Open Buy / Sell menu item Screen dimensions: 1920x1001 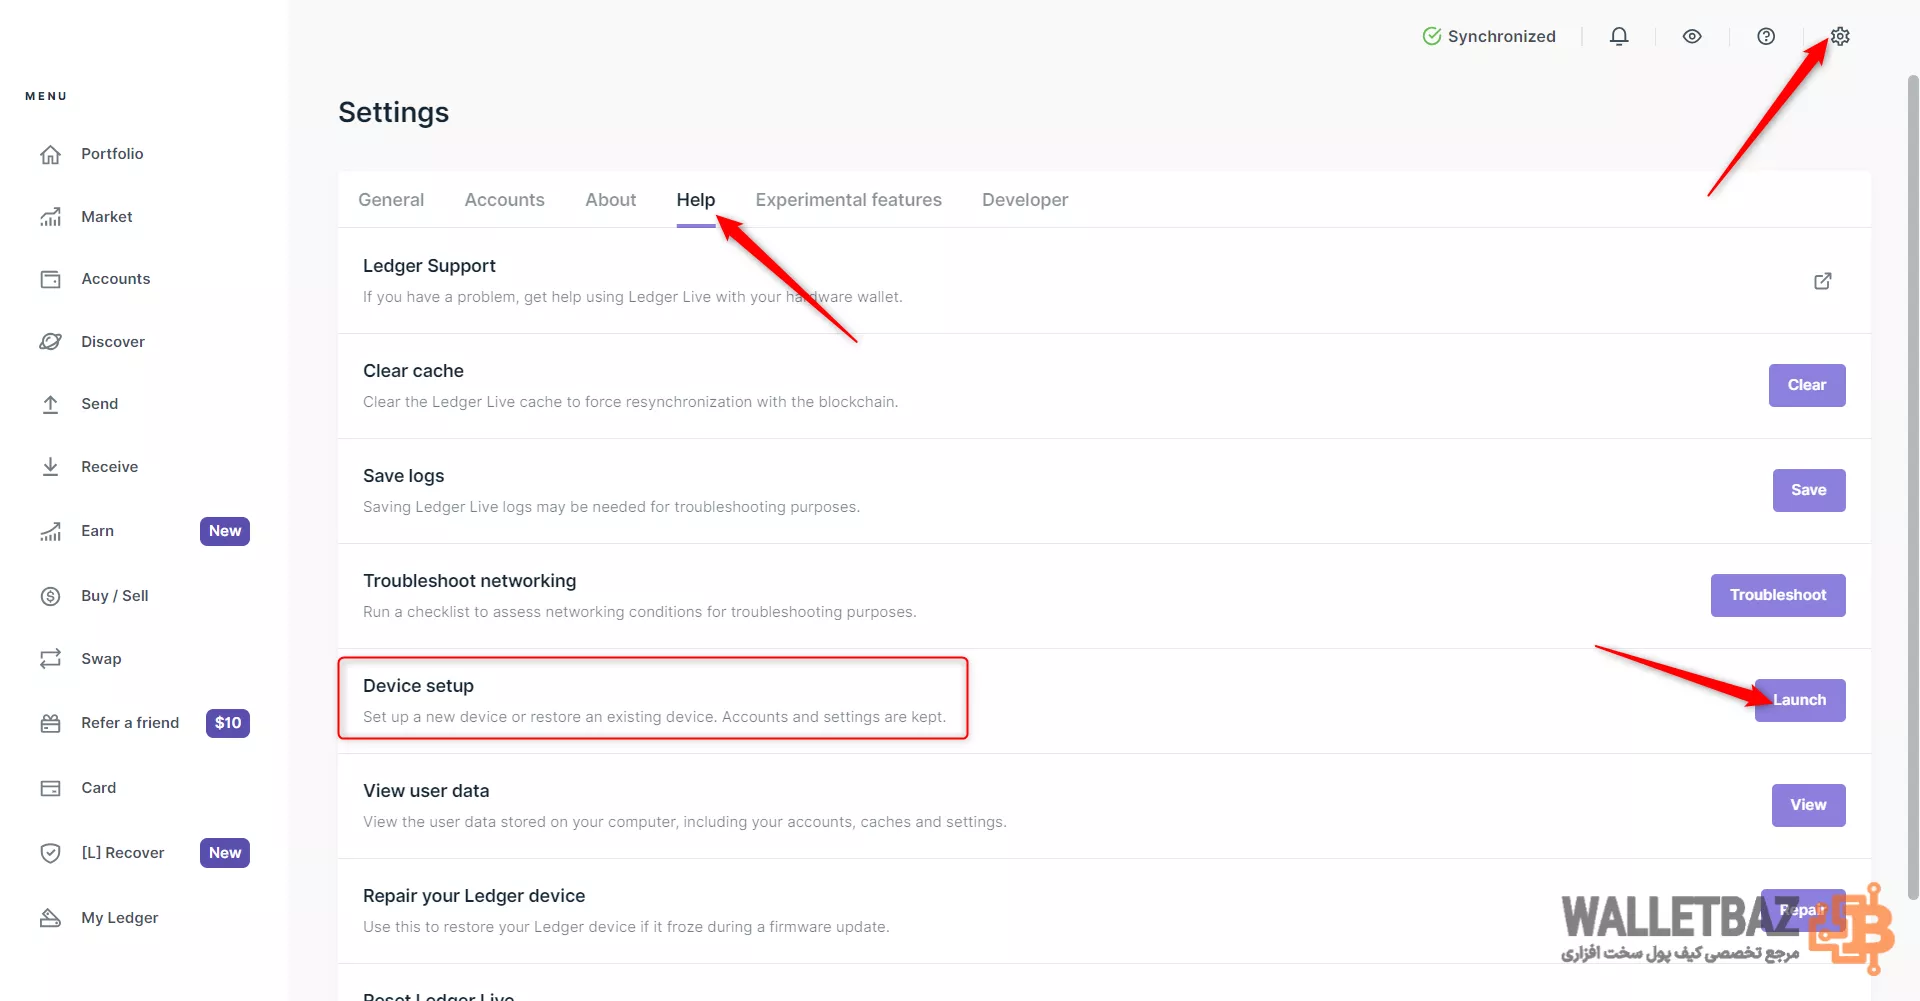coord(115,596)
